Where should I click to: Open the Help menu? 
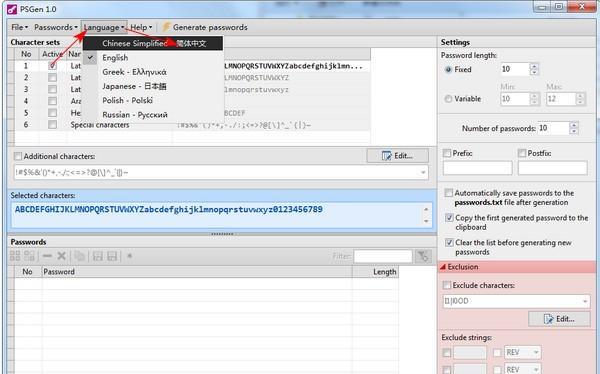pyautogui.click(x=141, y=27)
